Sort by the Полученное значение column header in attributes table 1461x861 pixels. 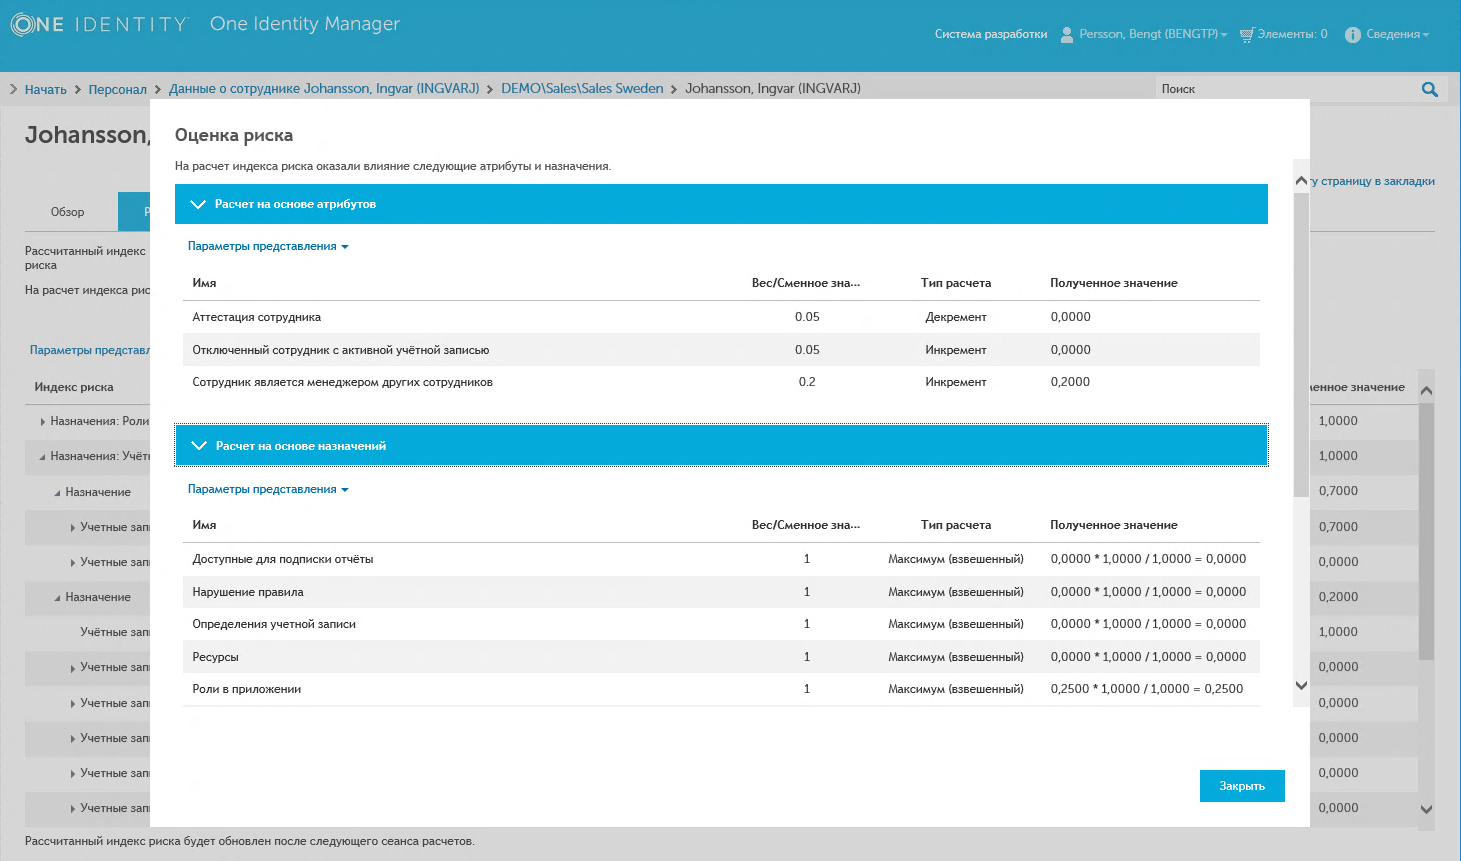(1113, 283)
